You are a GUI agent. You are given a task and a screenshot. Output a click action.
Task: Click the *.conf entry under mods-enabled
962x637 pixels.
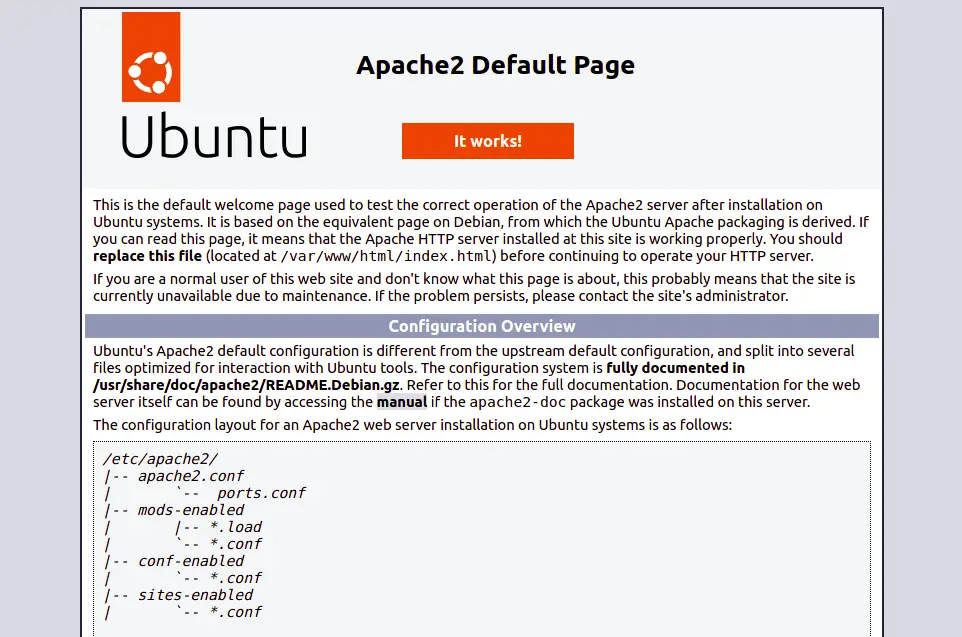(x=236, y=544)
